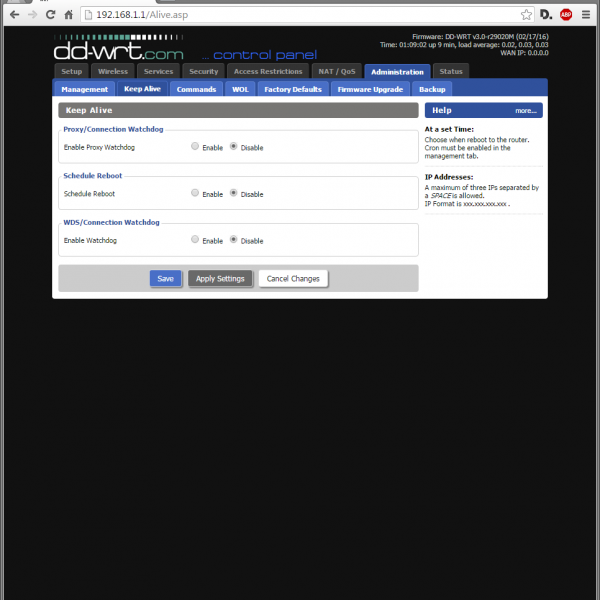
Task: Focus the address bar showing 192.168.1.1/Alive.asp
Action: tap(300, 15)
